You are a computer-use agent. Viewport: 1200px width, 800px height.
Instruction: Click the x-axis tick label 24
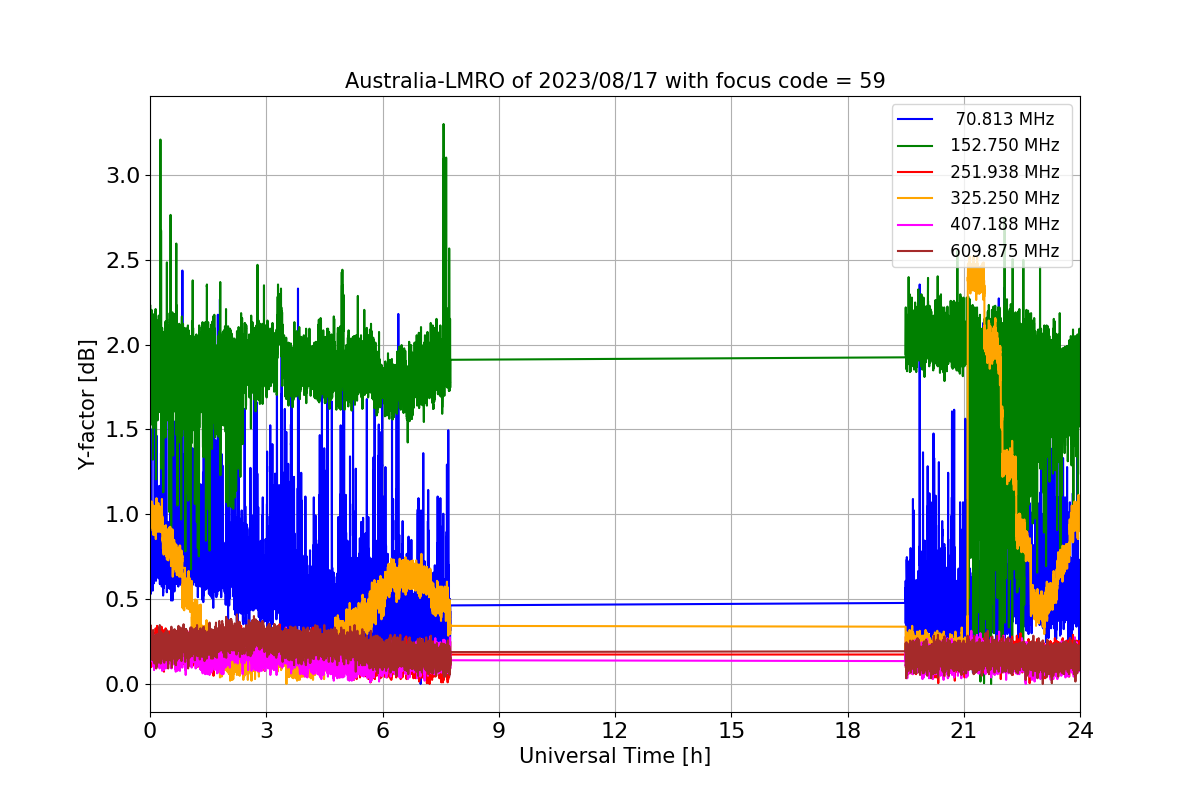1080,731
